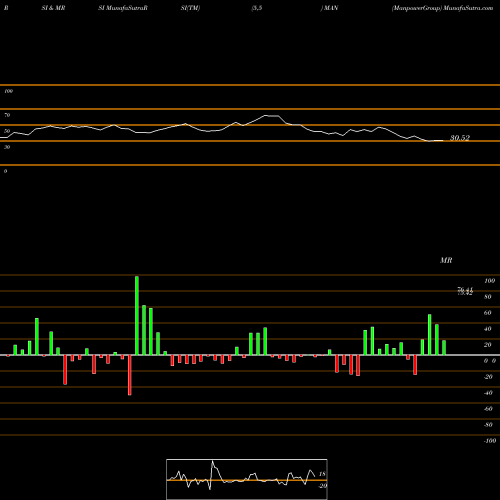Click the 'SI & MR' header text
This screenshot has height=500, width=500.
[53, 8]
